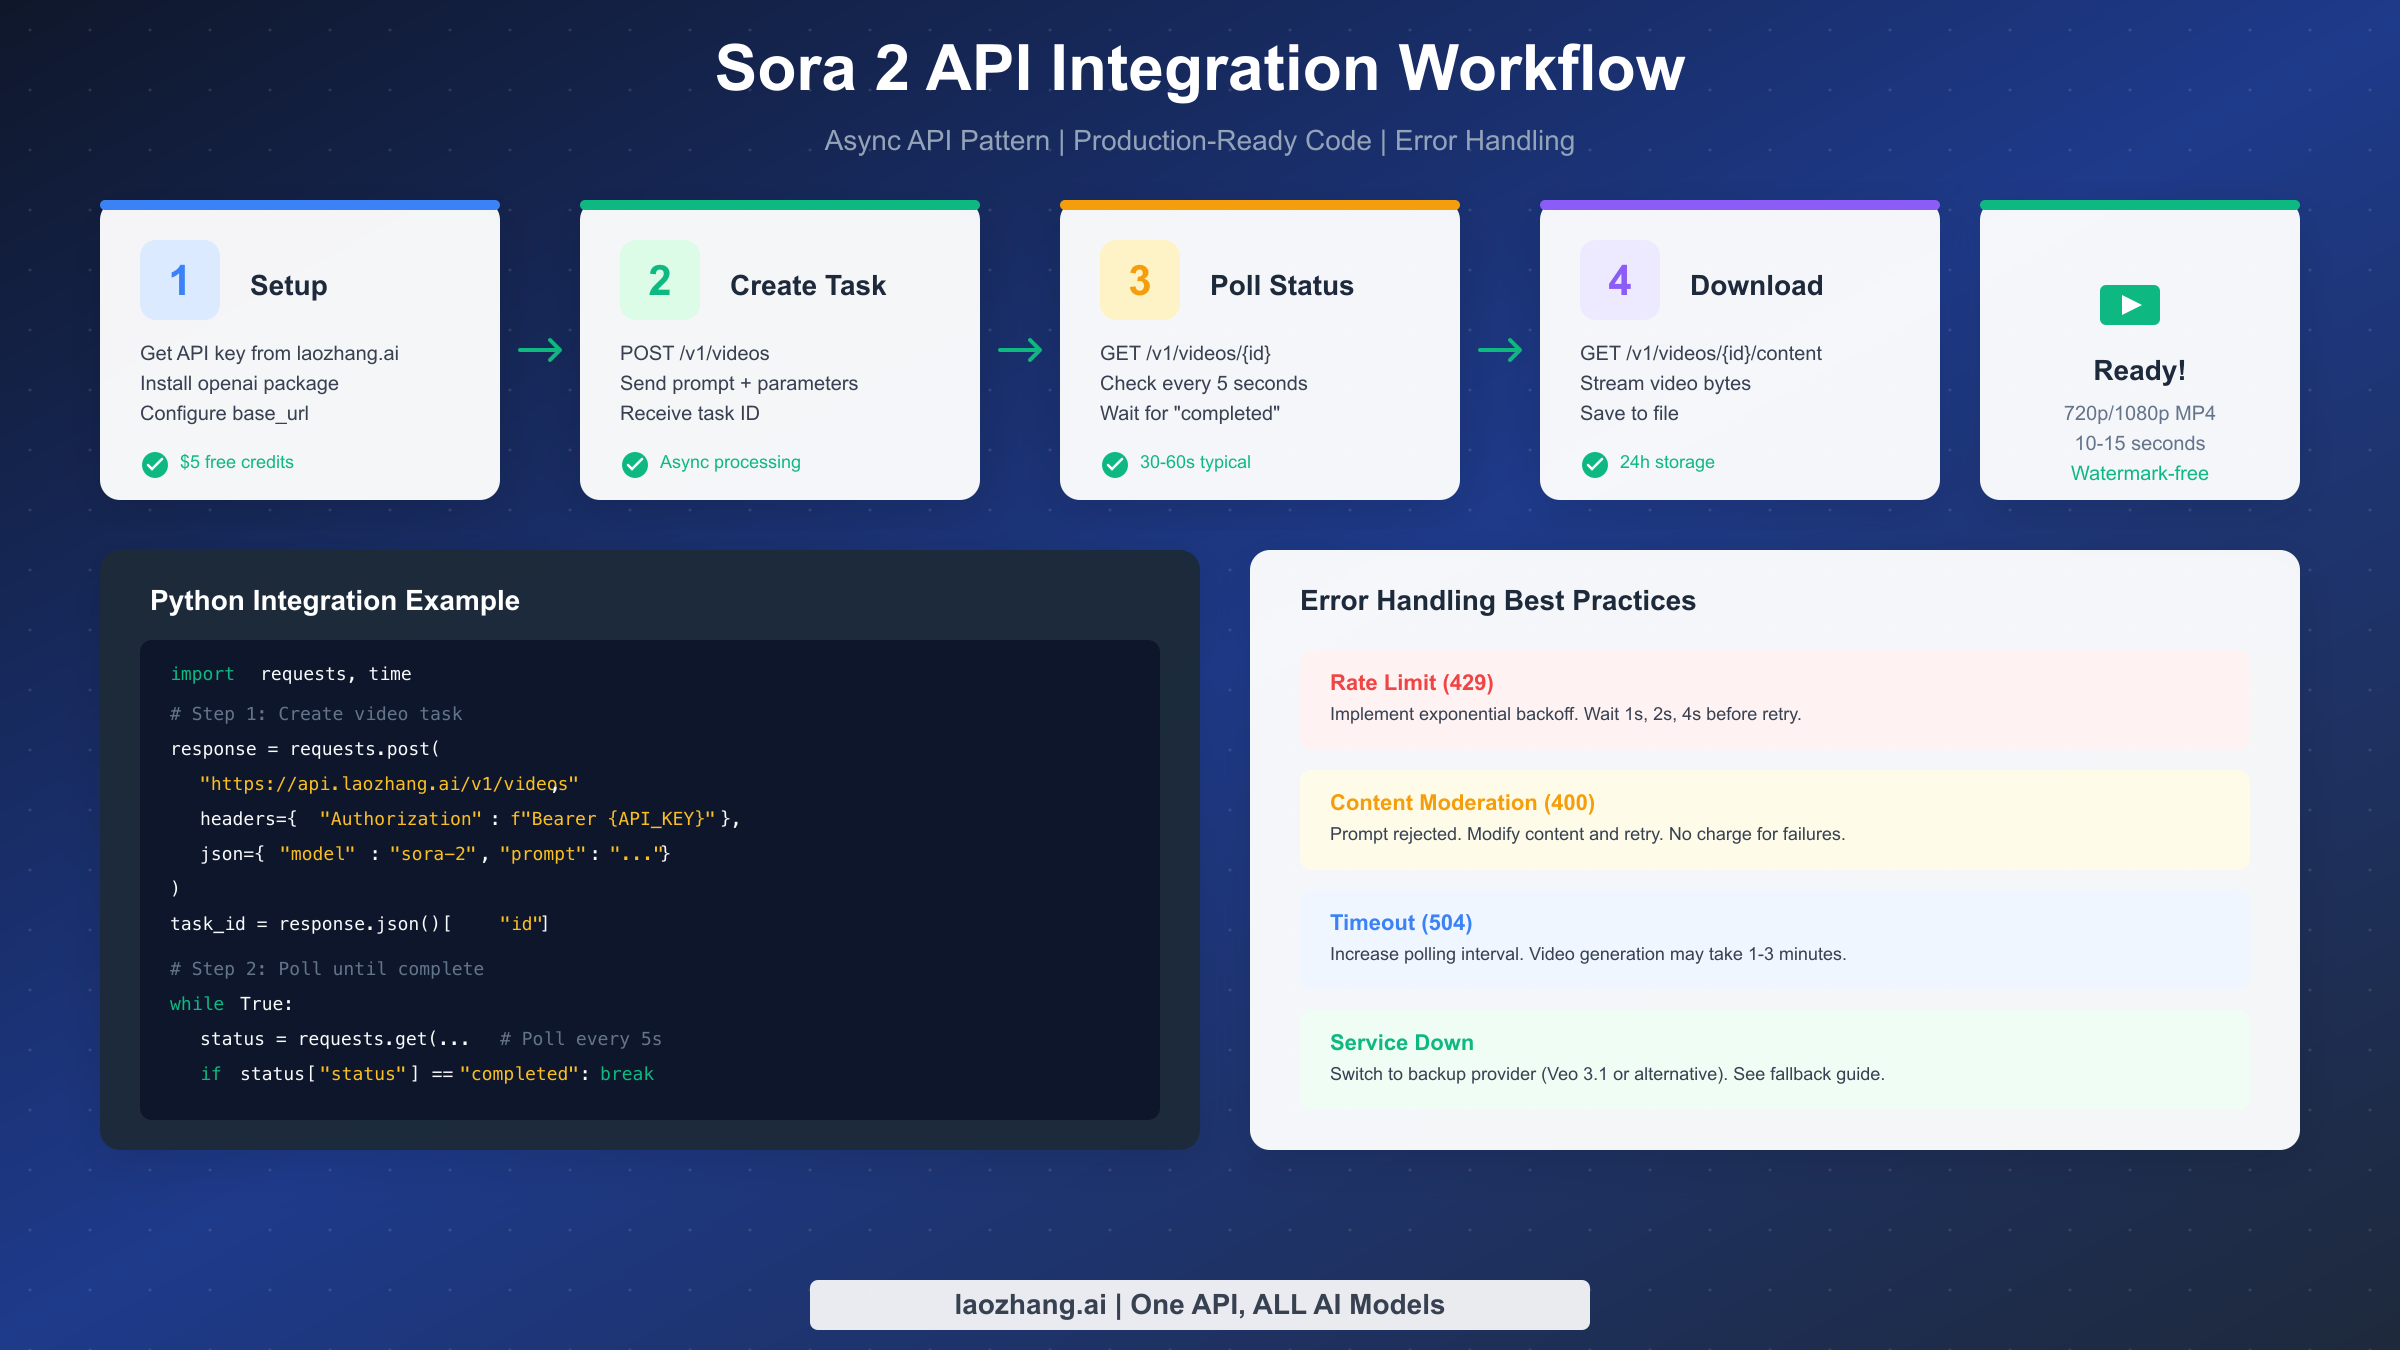
Task: Expand the 'Timeout (504)' error section
Action: pos(1400,923)
